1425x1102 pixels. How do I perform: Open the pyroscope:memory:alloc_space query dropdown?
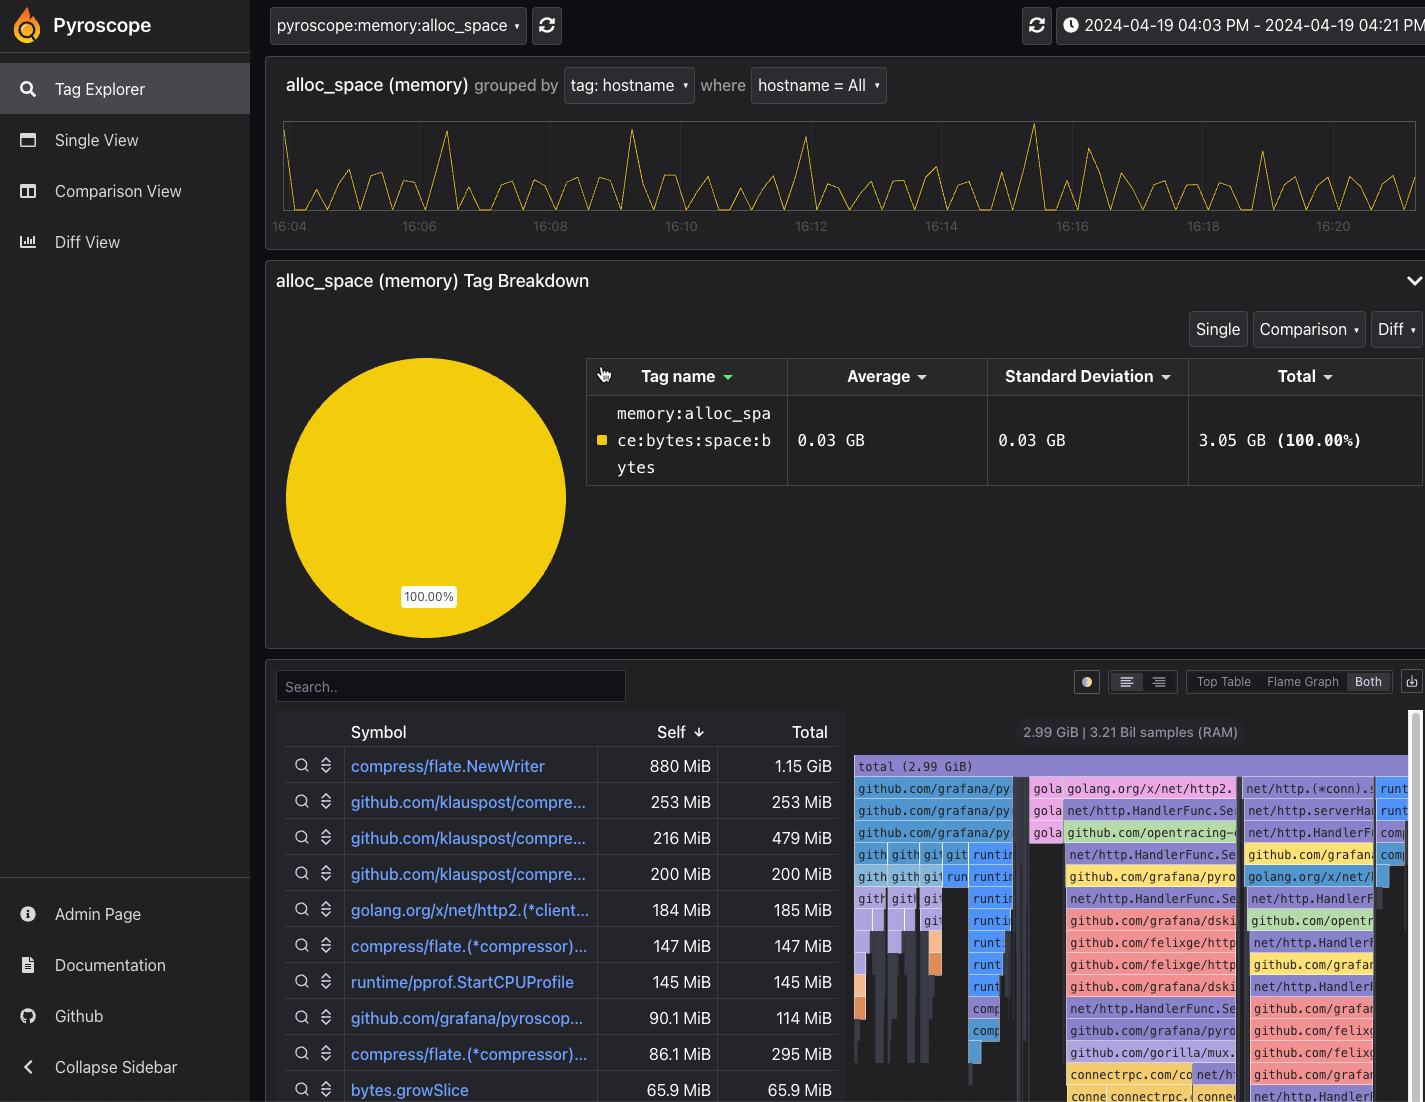click(397, 25)
